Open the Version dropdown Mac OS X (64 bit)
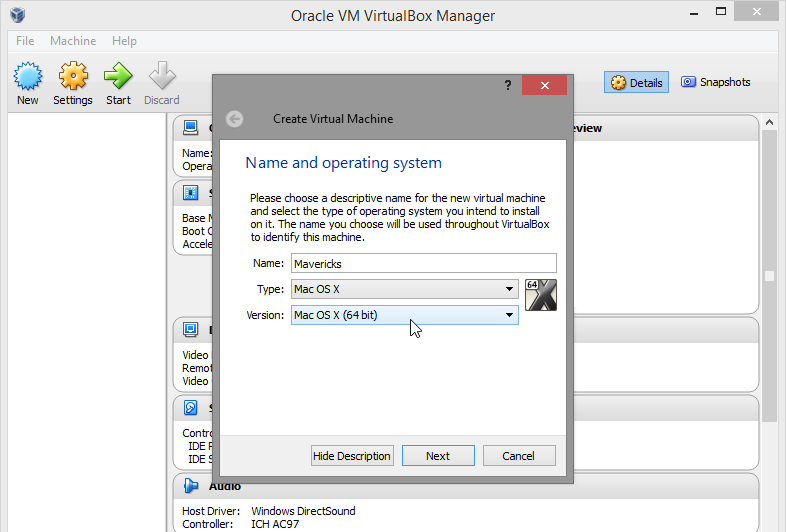 tap(405, 315)
